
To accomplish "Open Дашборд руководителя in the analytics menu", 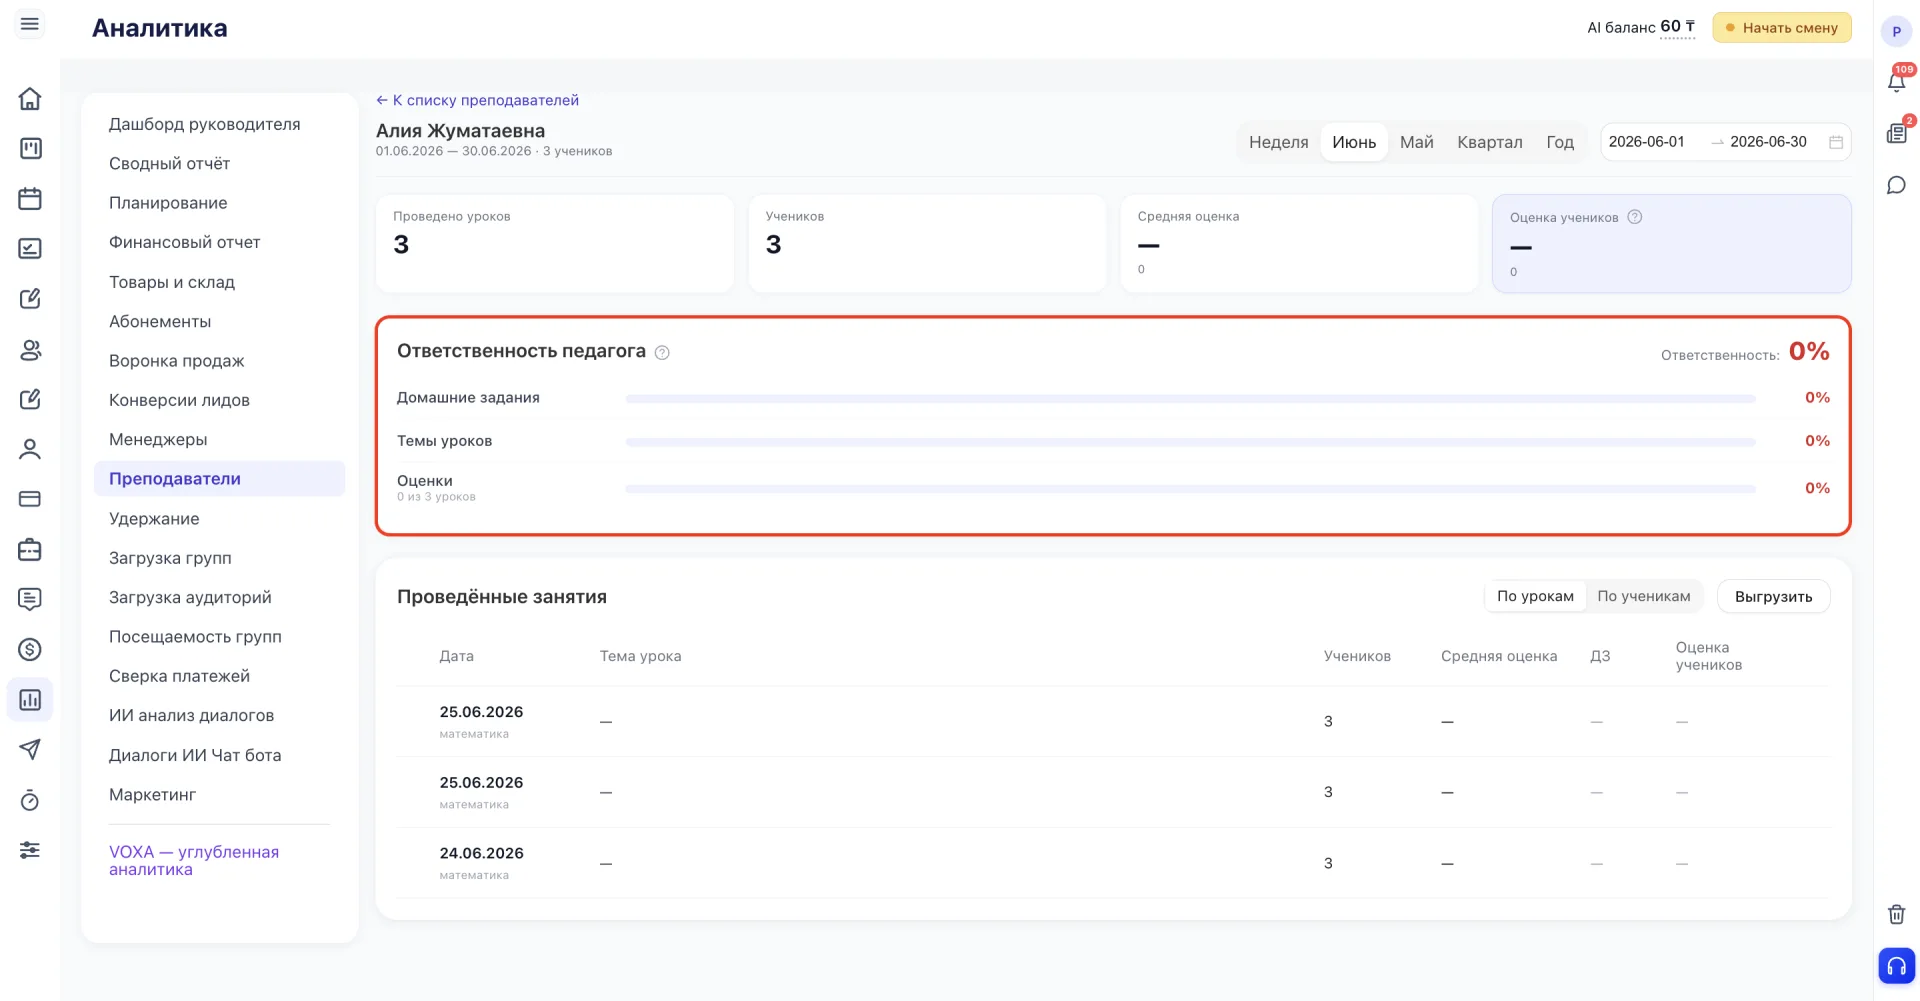I will (205, 124).
